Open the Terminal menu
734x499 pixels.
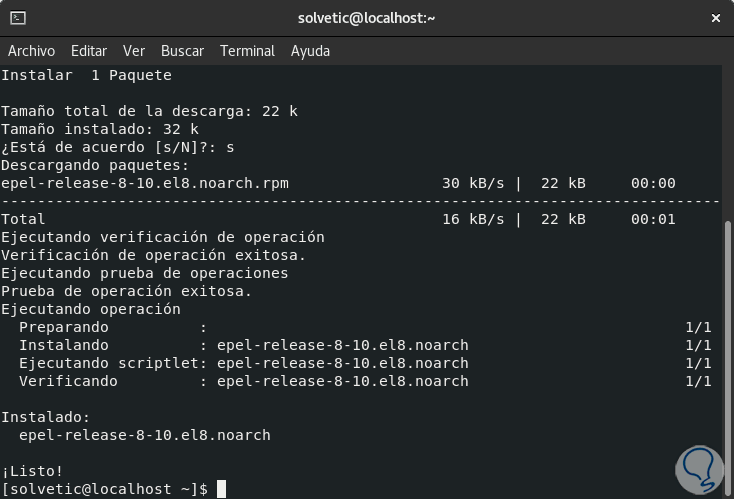pyautogui.click(x=247, y=51)
